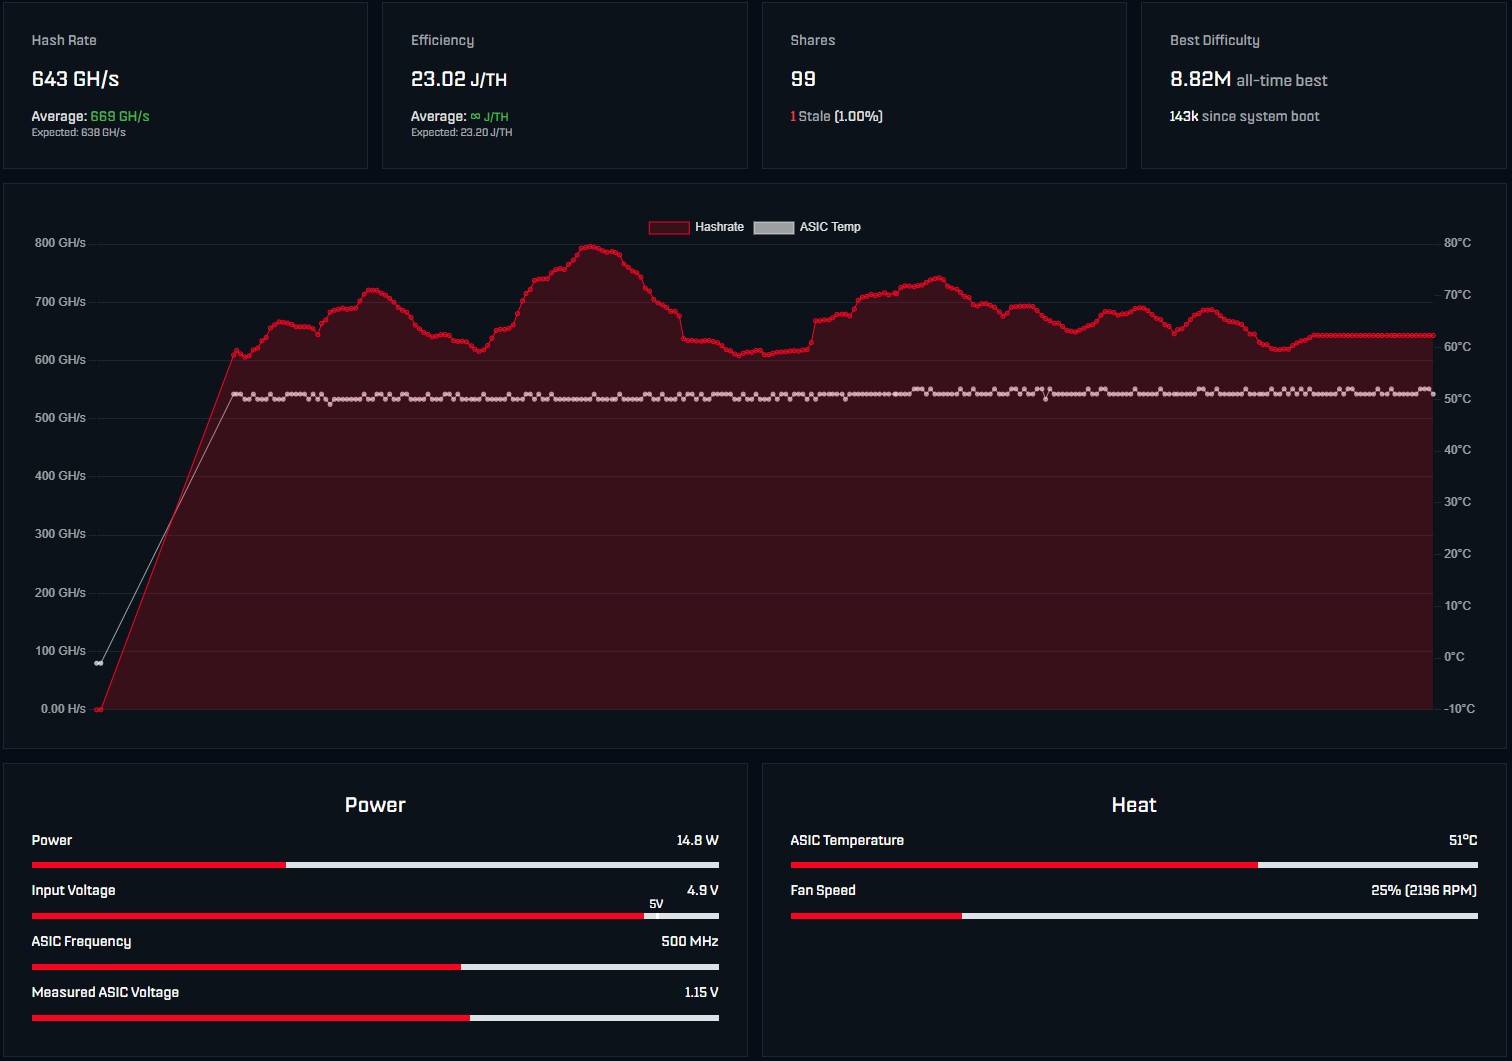Select the Hash Rate 643 GH/s value
1512x1061 pixels.
(76, 79)
